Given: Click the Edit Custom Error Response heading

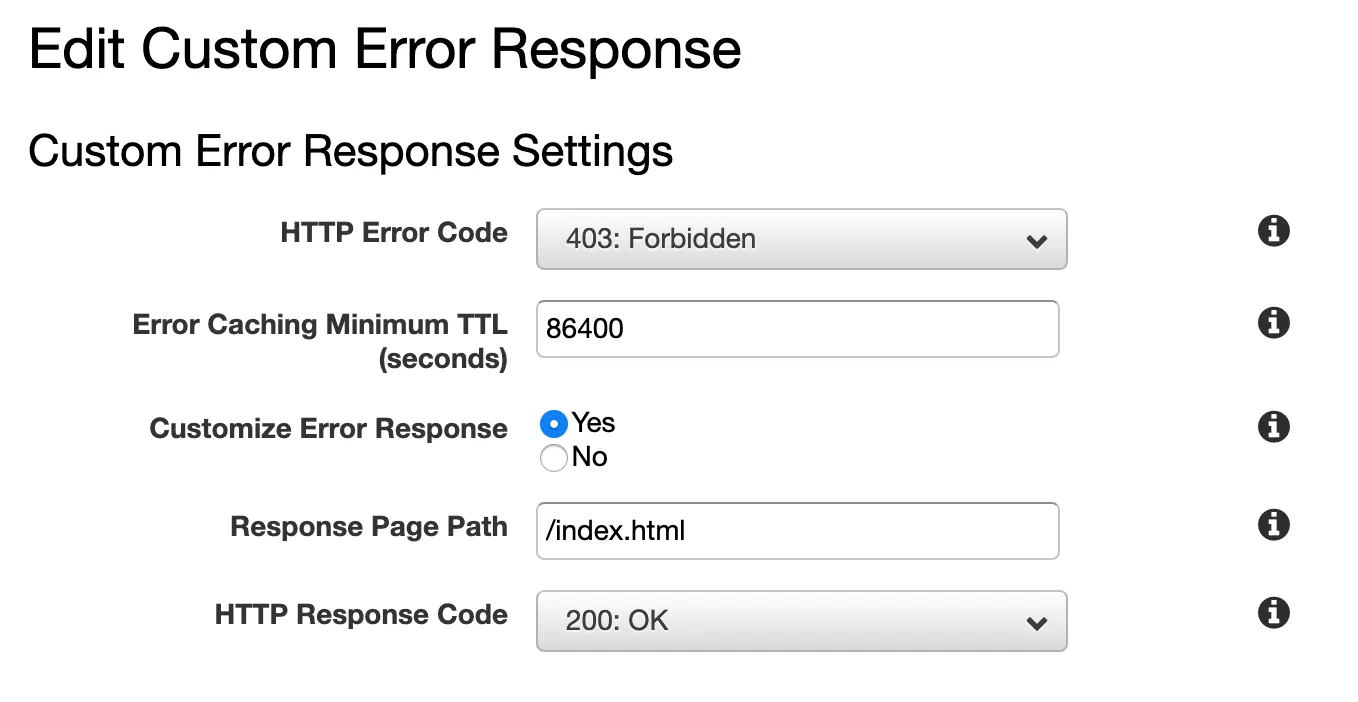Looking at the screenshot, I should point(386,50).
